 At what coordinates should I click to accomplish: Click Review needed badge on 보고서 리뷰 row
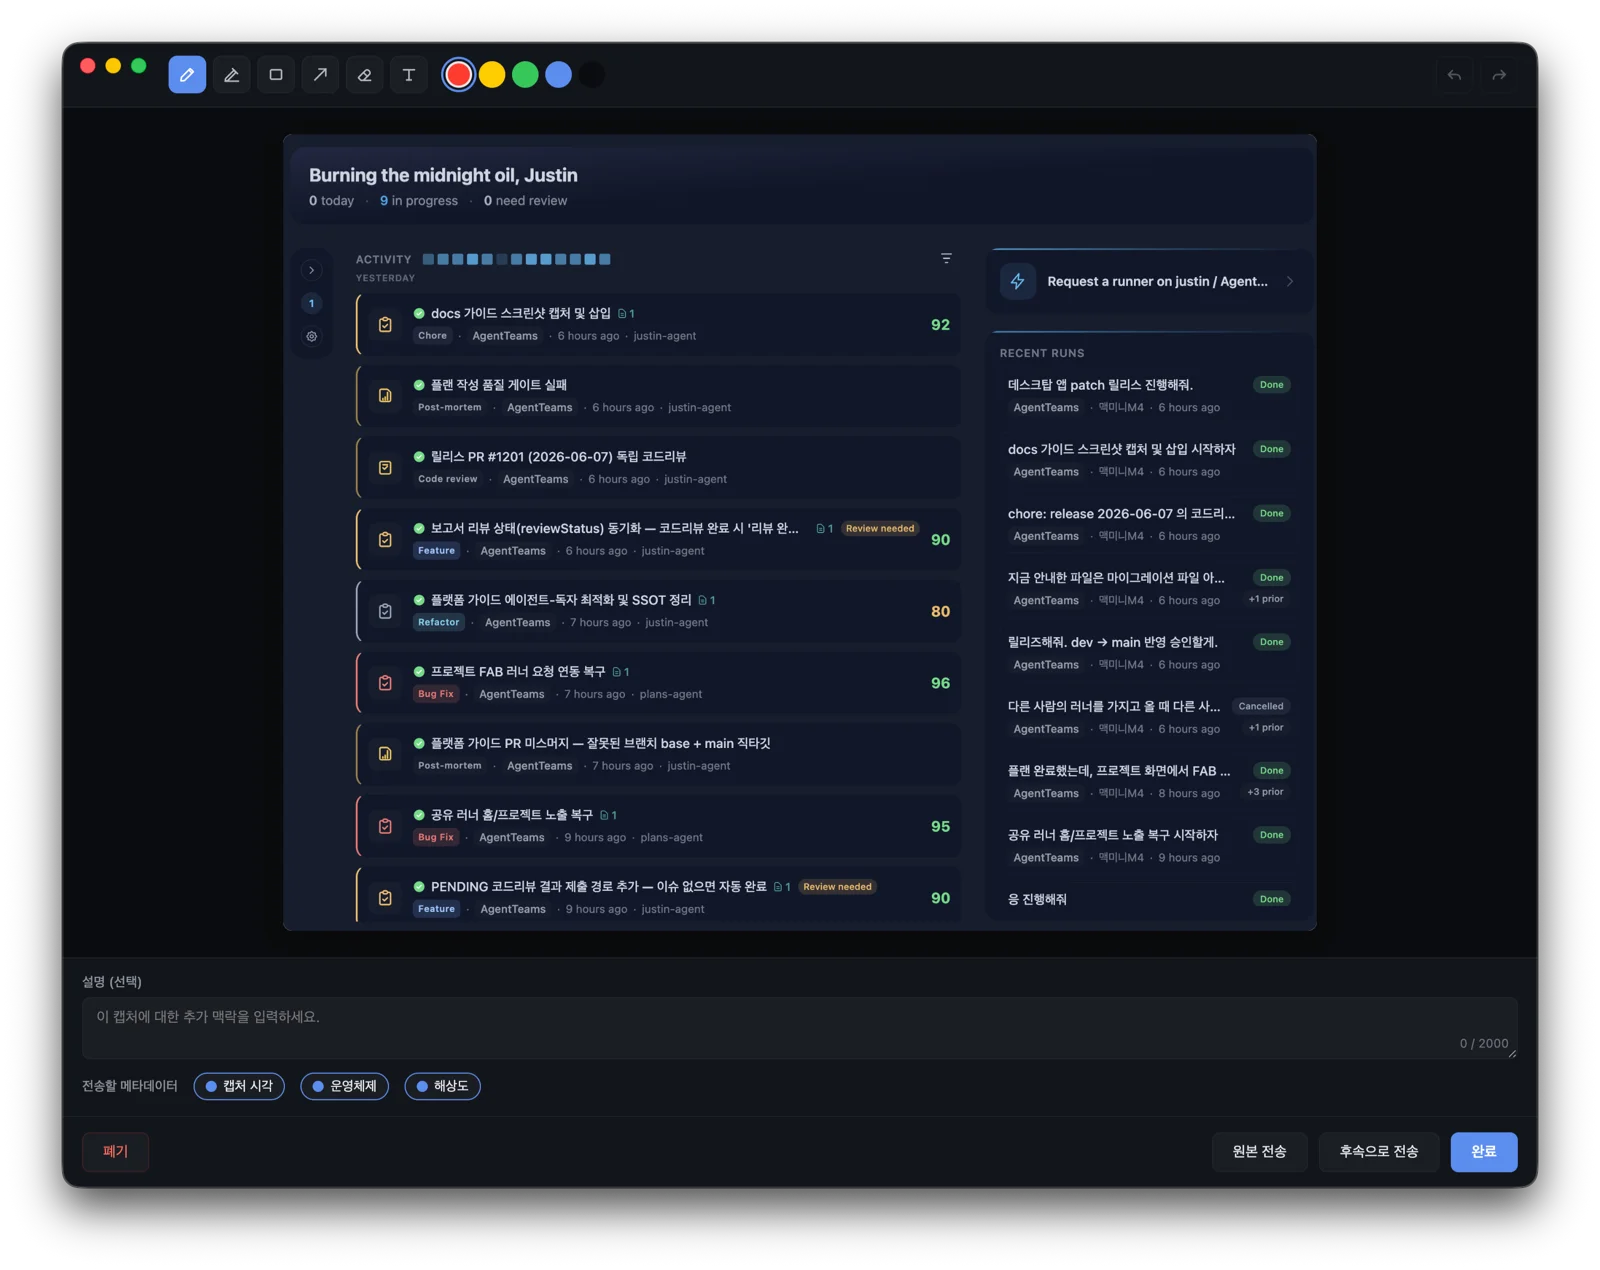[880, 529]
